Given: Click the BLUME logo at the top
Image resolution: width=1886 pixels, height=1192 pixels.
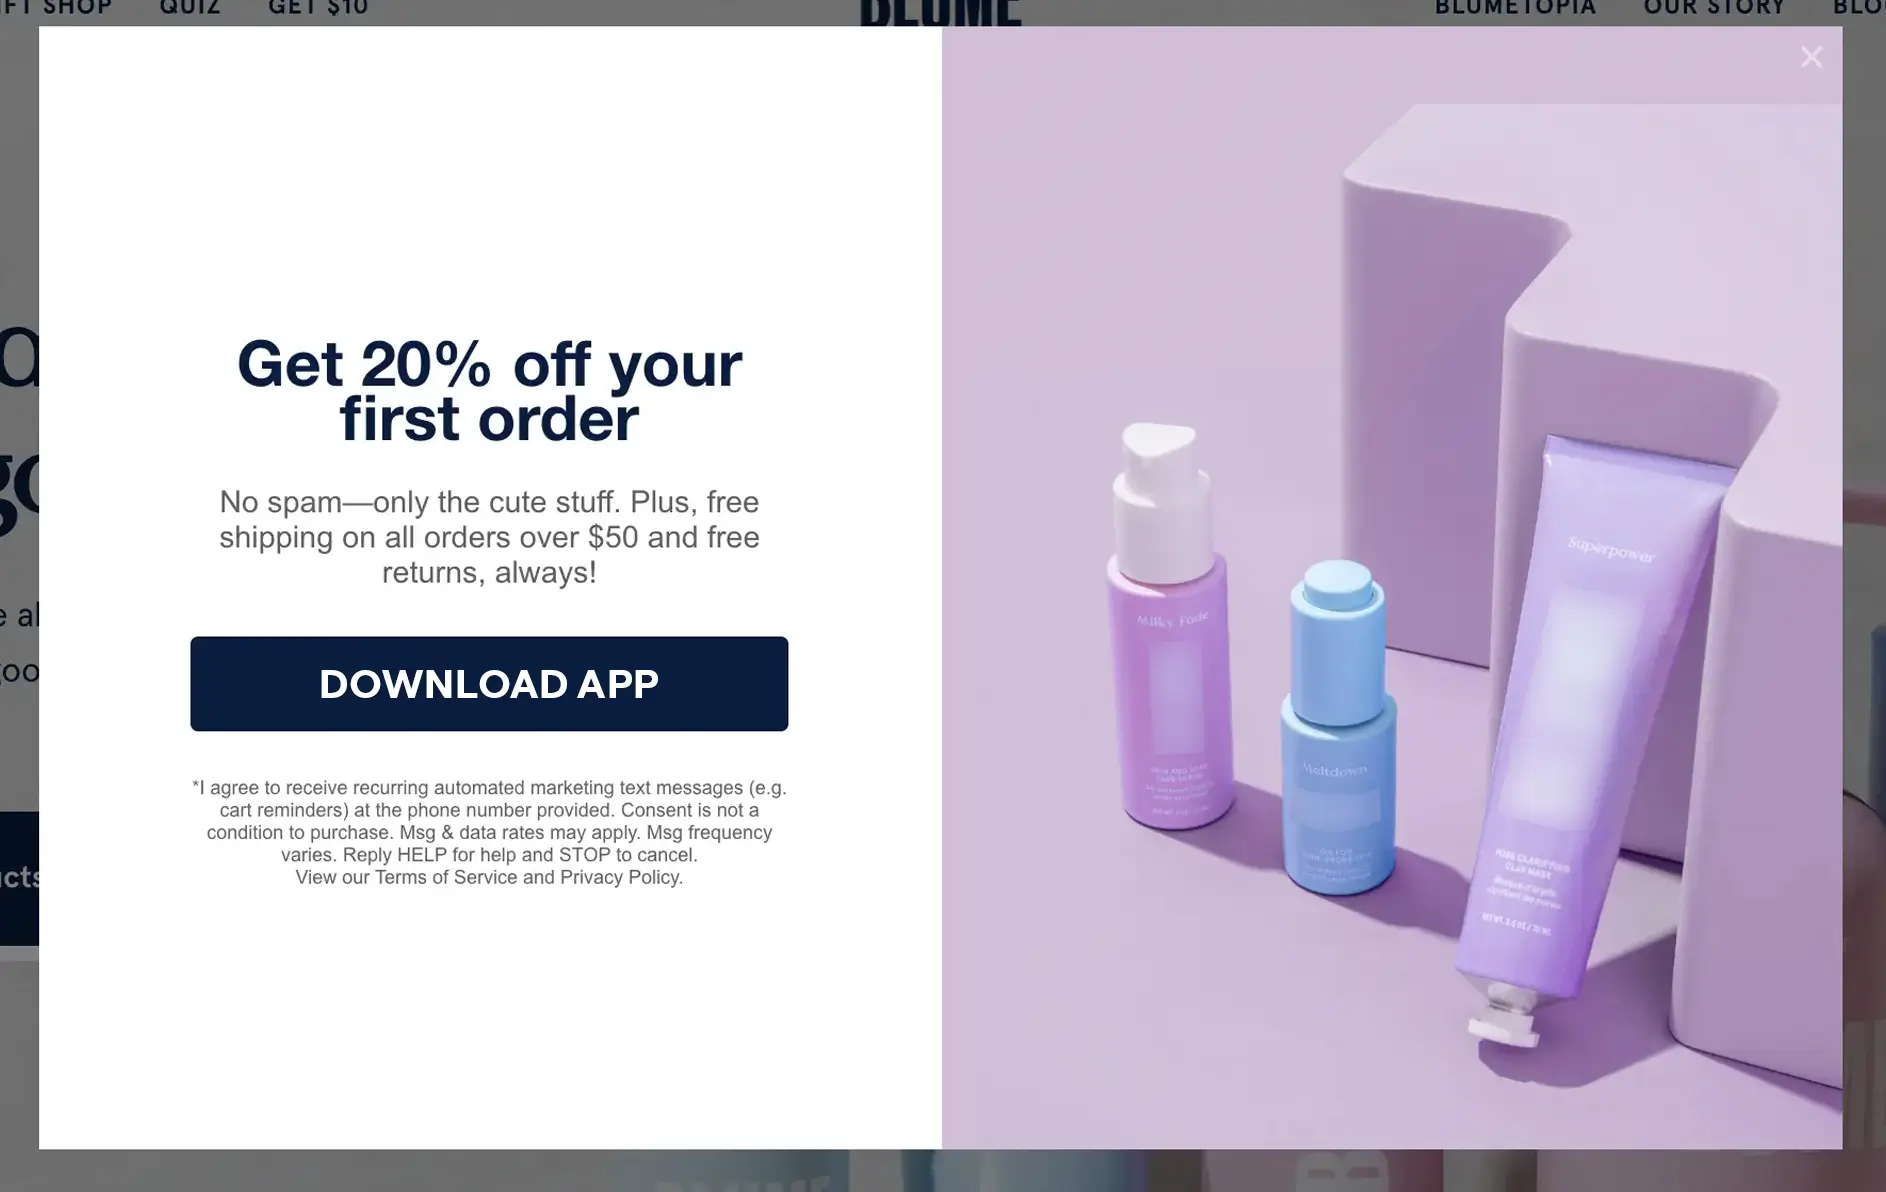Looking at the screenshot, I should click(940, 12).
